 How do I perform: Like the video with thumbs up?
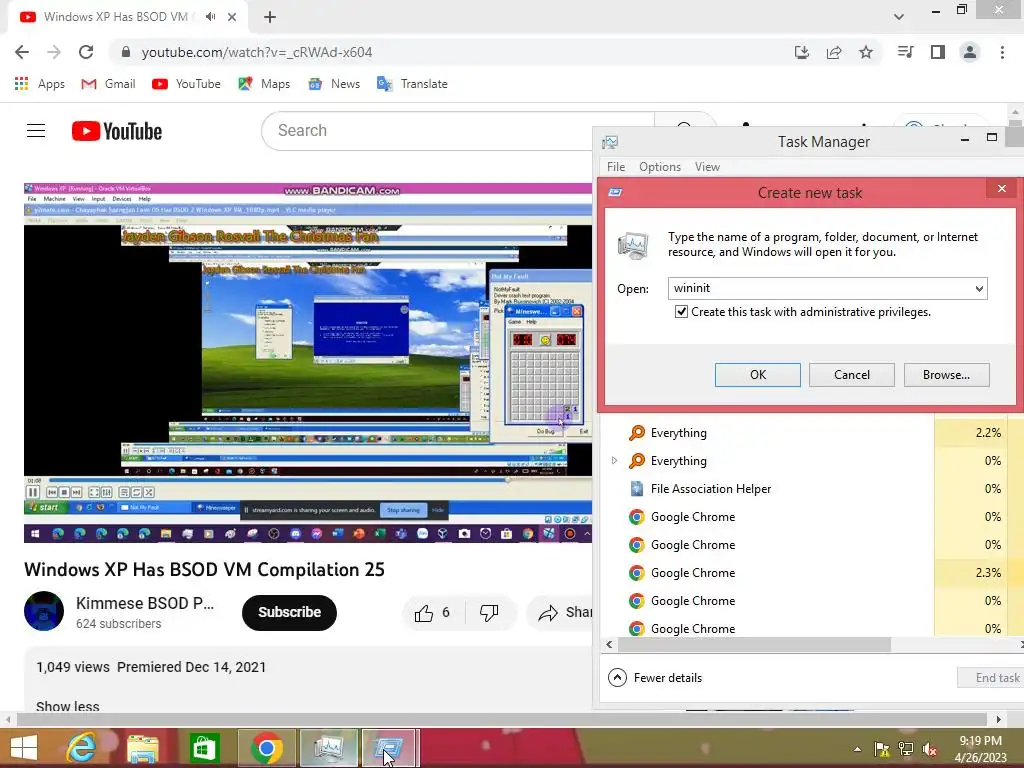[432, 613]
